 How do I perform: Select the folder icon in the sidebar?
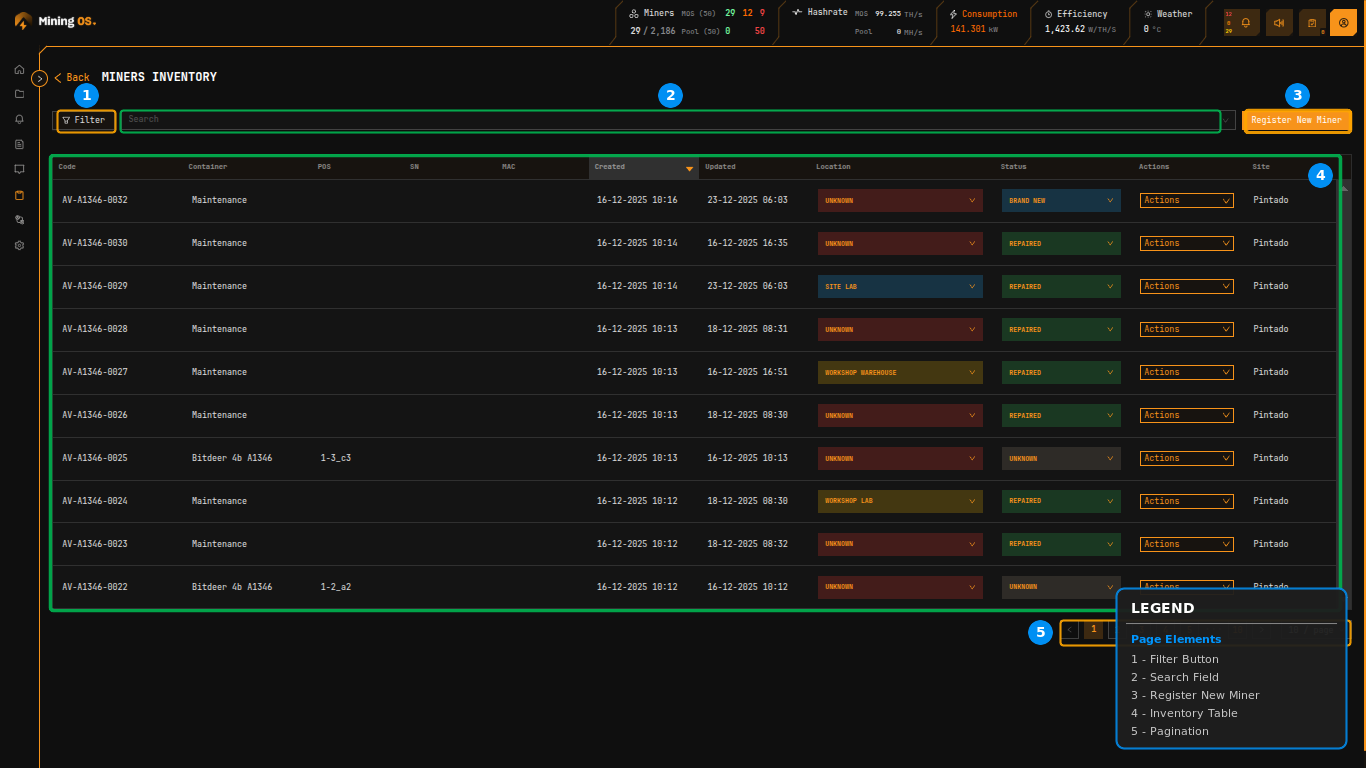[x=18, y=94]
